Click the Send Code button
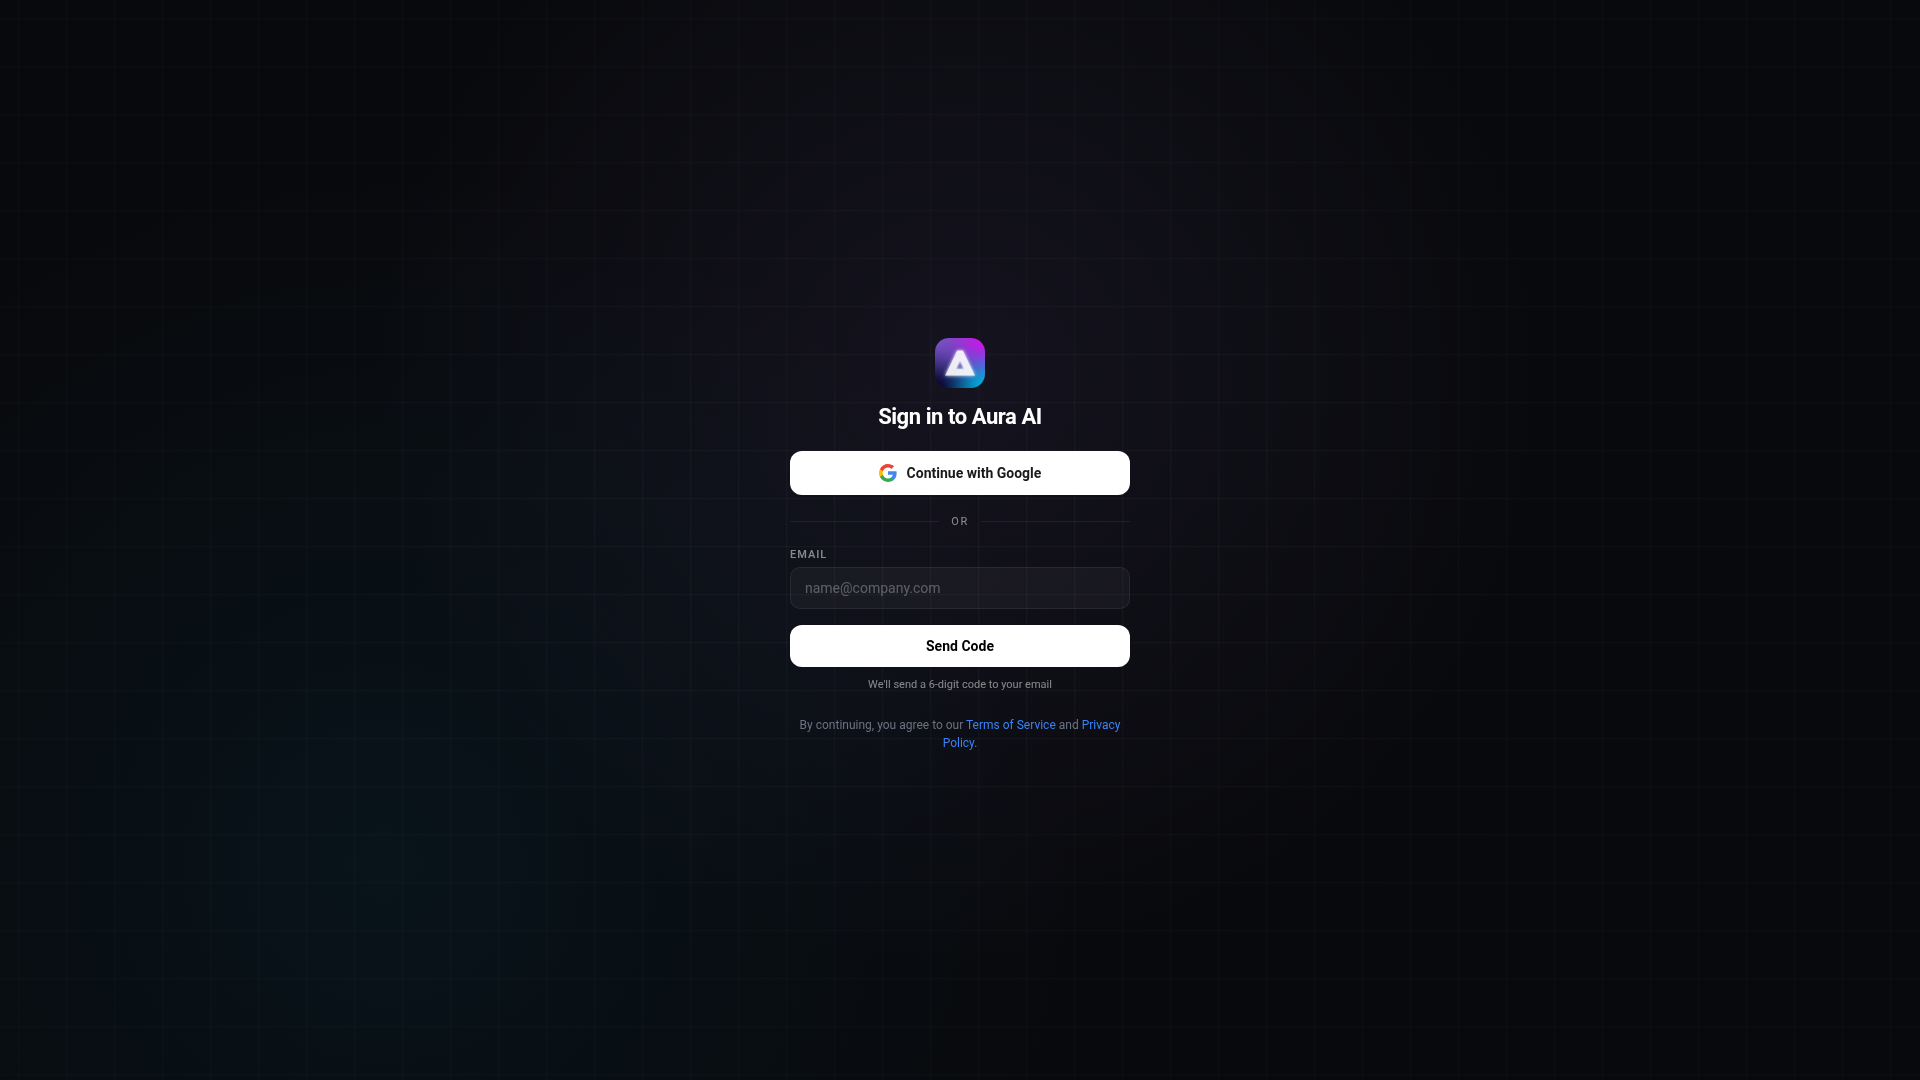Image resolution: width=1920 pixels, height=1080 pixels. (960, 646)
